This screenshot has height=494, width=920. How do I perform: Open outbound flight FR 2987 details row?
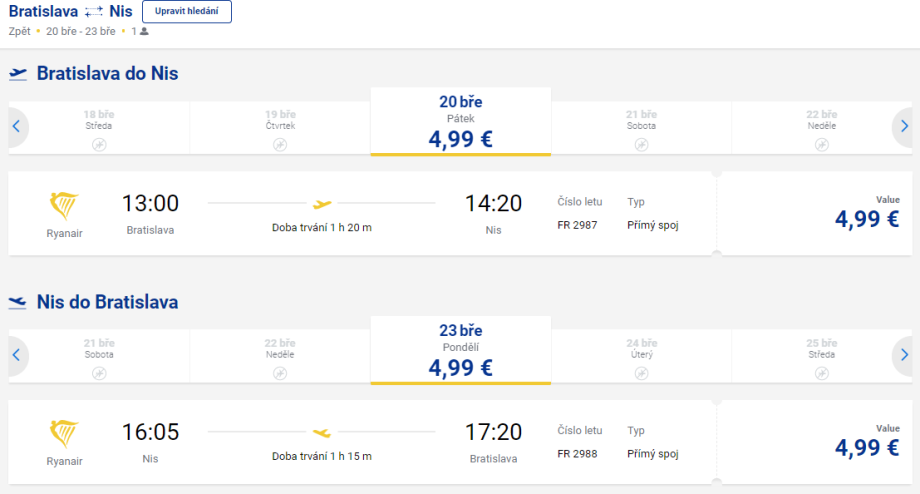(x=360, y=213)
